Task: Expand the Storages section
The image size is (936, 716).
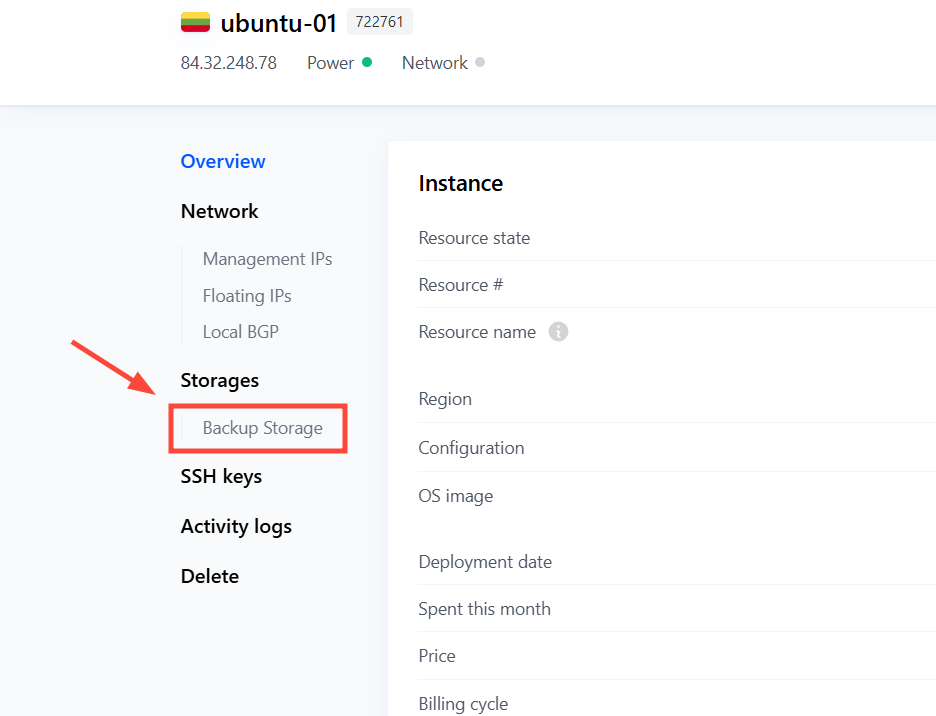Action: [219, 380]
